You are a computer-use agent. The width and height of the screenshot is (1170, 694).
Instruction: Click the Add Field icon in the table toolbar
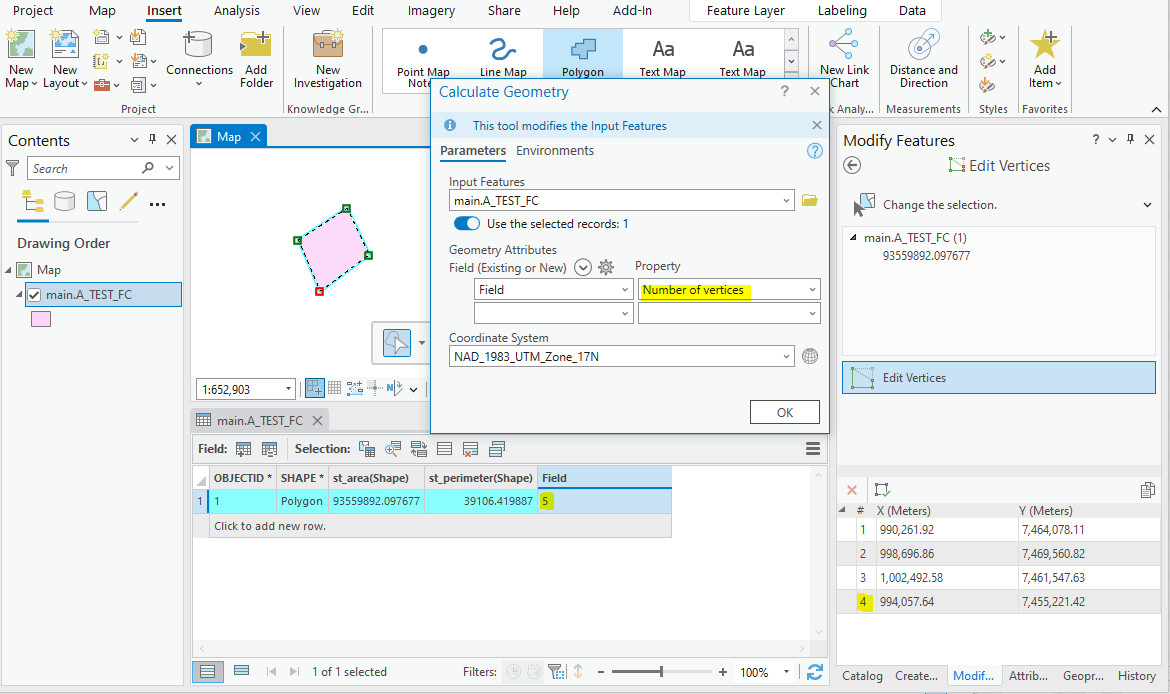click(243, 448)
